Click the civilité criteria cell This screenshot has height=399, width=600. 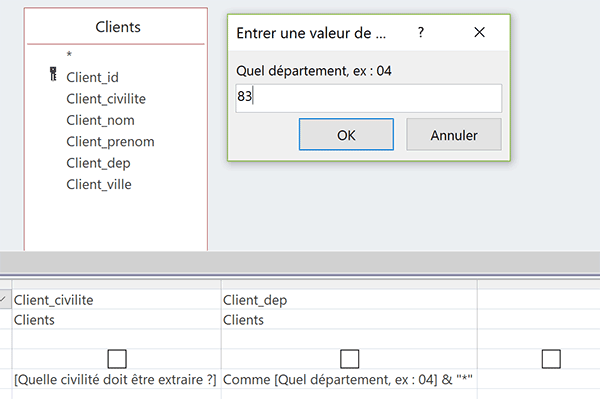[116, 379]
